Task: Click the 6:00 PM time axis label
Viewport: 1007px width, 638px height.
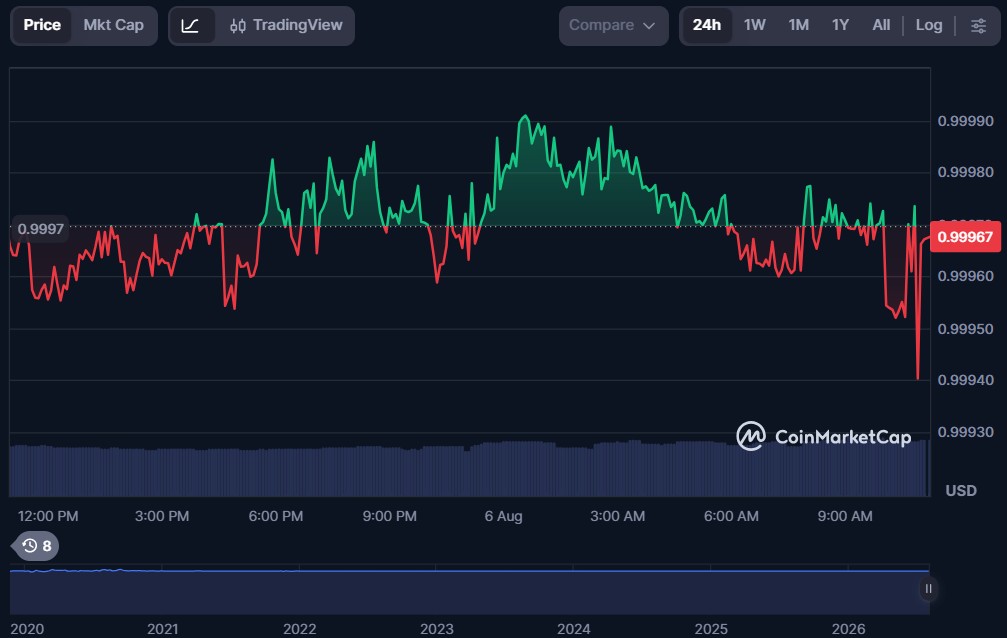Action: click(276, 517)
